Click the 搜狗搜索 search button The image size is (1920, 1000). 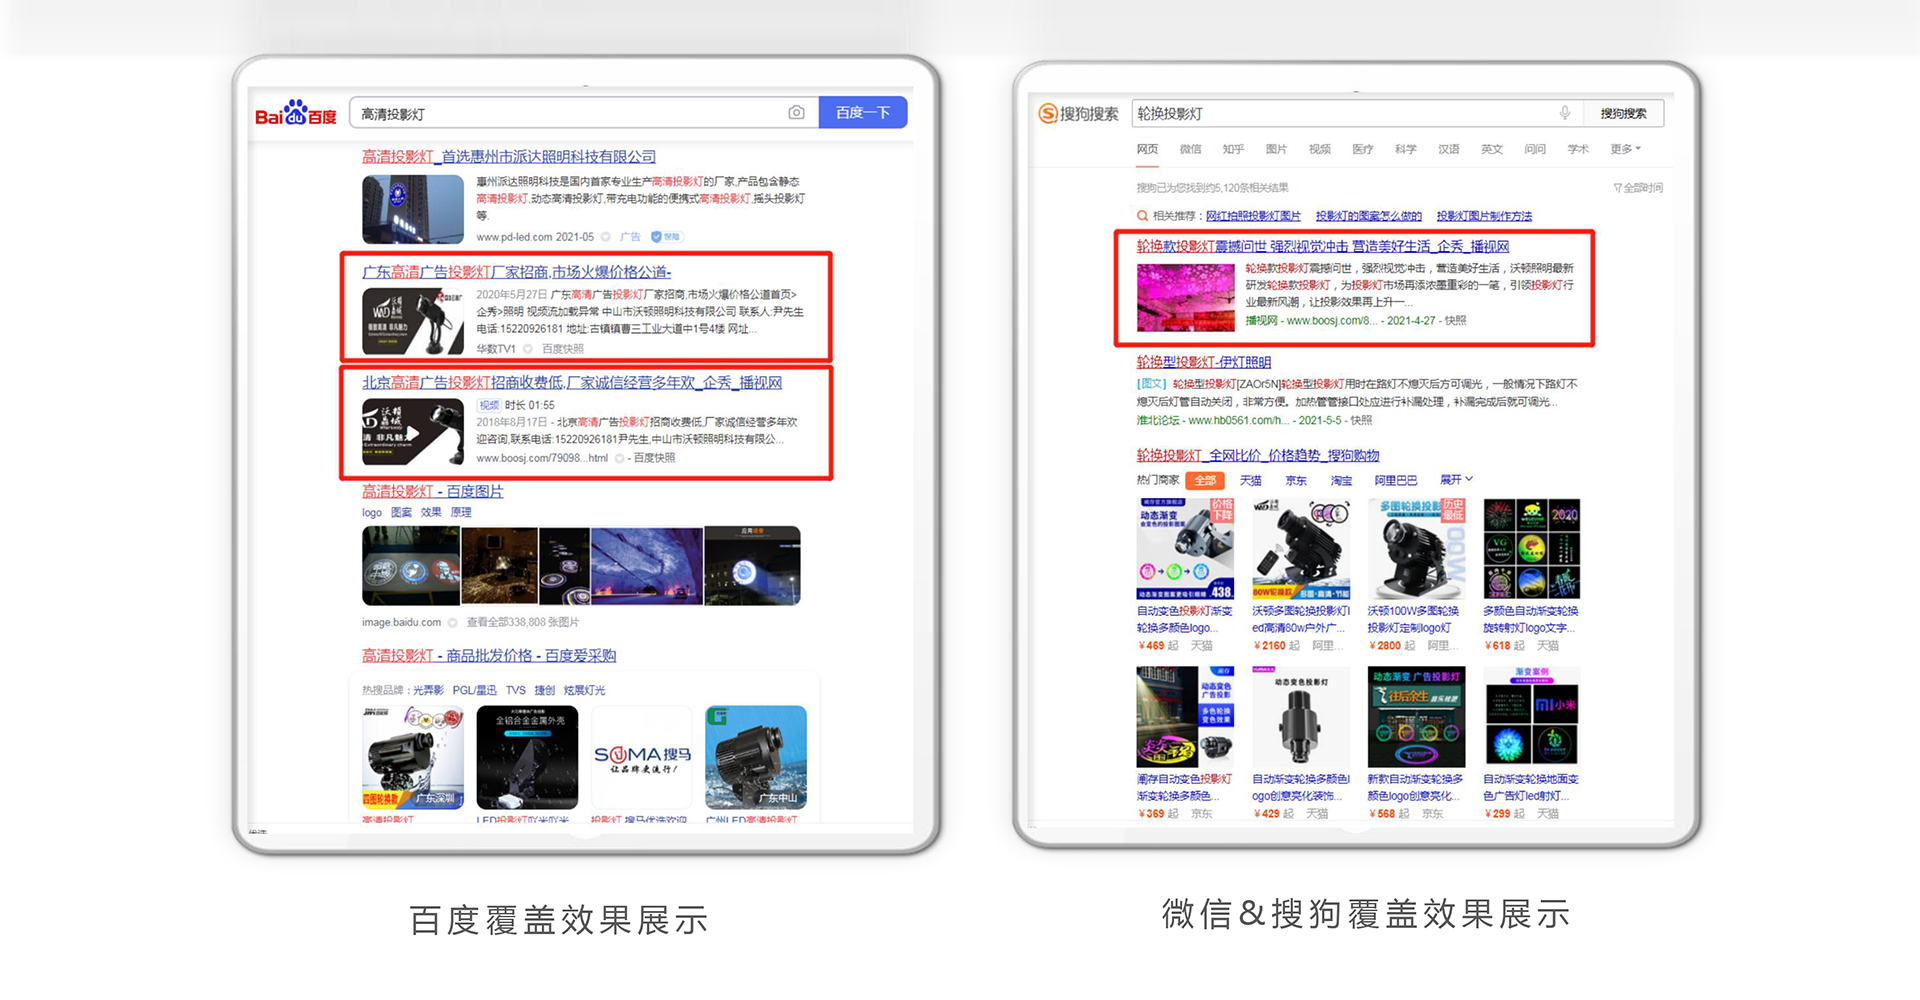1623,114
